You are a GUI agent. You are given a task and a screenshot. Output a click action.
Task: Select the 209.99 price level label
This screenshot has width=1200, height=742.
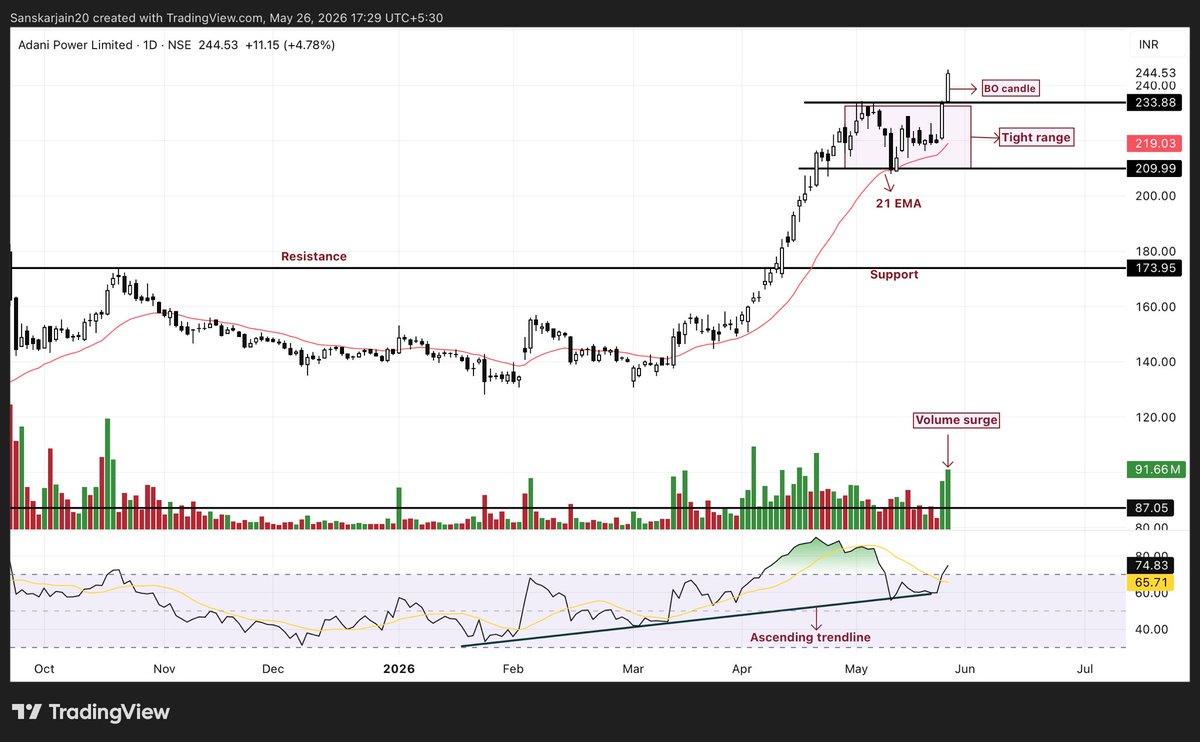[x=1155, y=168]
